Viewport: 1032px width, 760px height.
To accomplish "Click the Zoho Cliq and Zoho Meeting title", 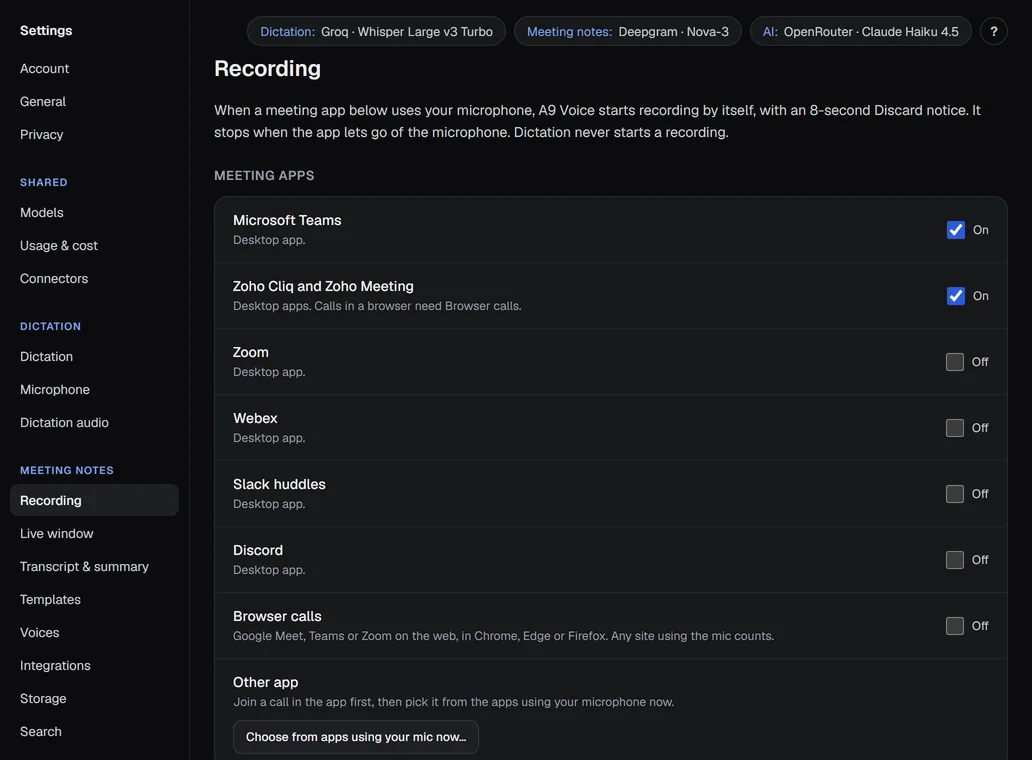I will pyautogui.click(x=323, y=286).
